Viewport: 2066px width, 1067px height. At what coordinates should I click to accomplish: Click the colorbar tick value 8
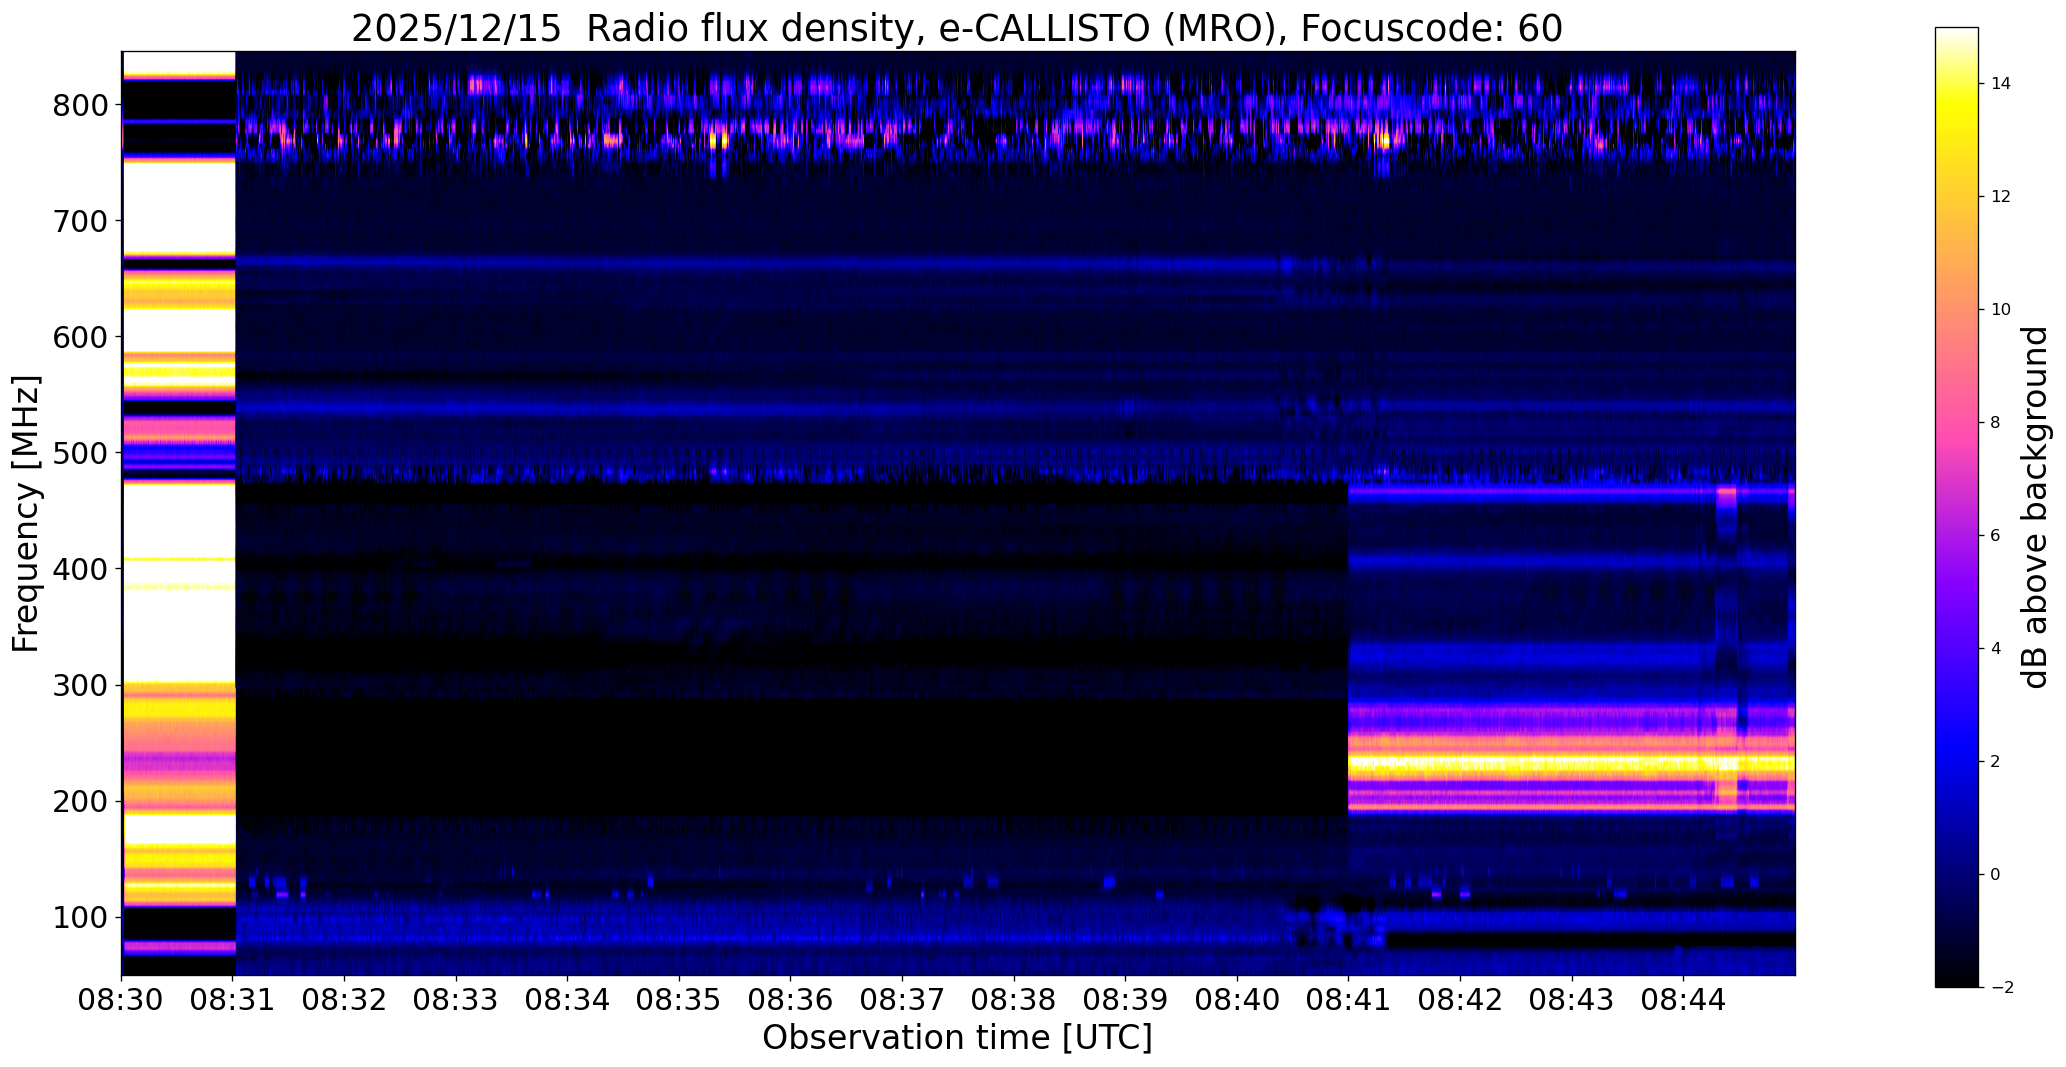(x=1996, y=423)
